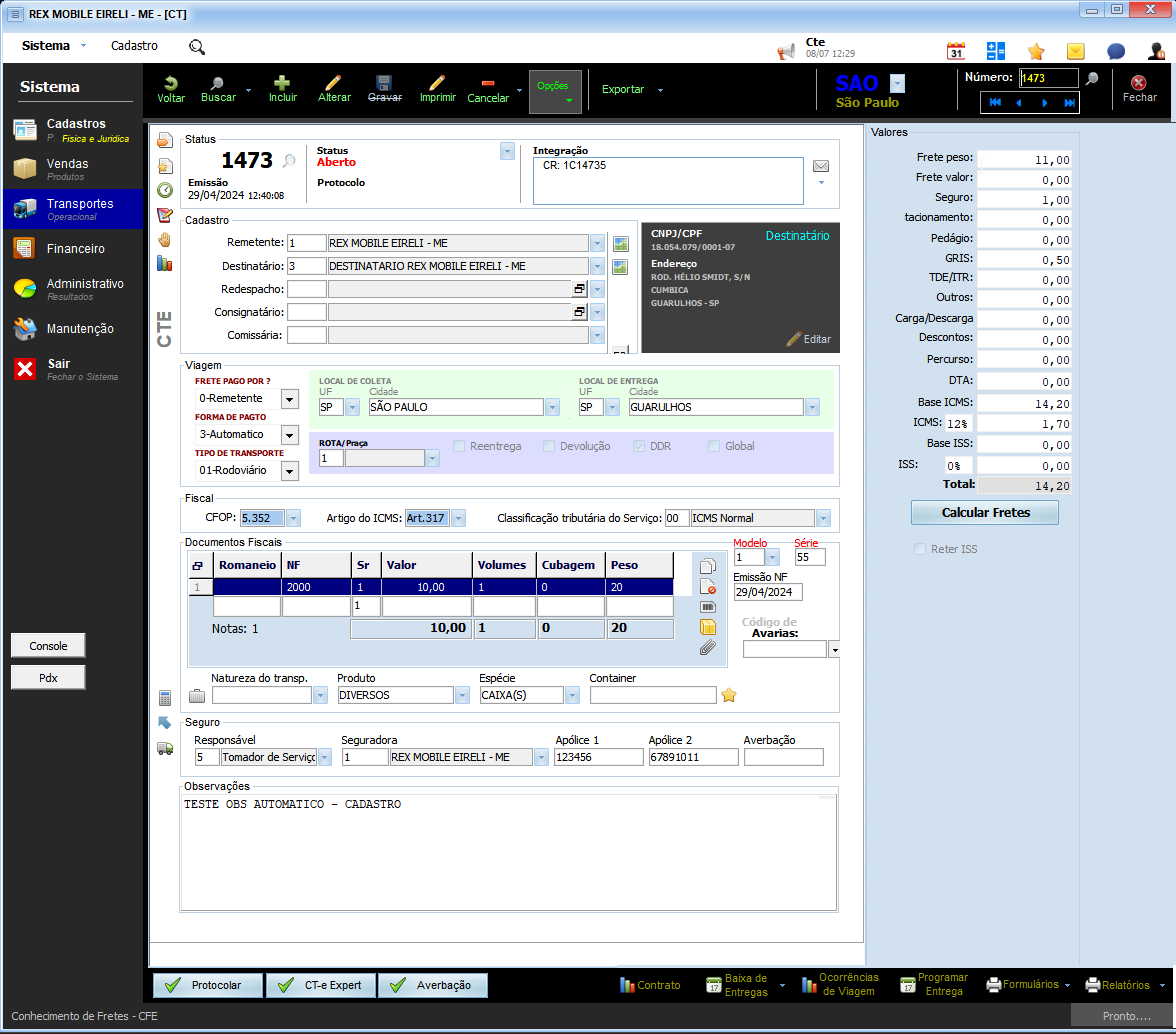Open the Relatórios bottom menu
The width and height of the screenshot is (1176, 1034).
pyautogui.click(x=1125, y=985)
